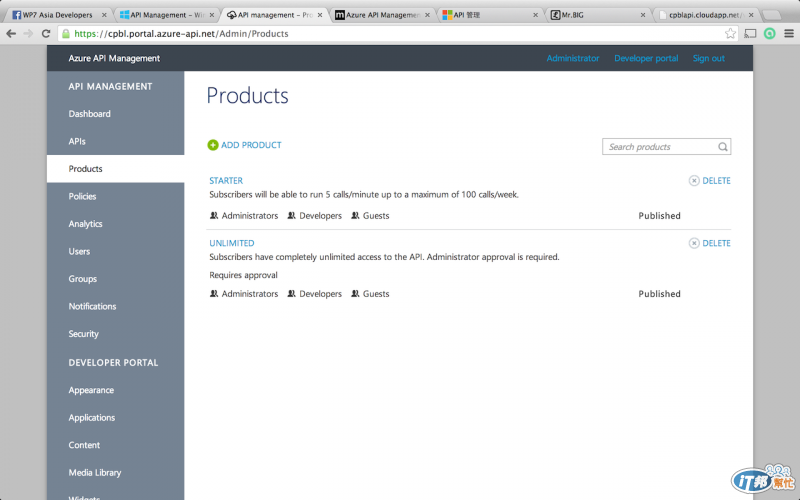Open the Dashboard sidebar item

point(89,114)
